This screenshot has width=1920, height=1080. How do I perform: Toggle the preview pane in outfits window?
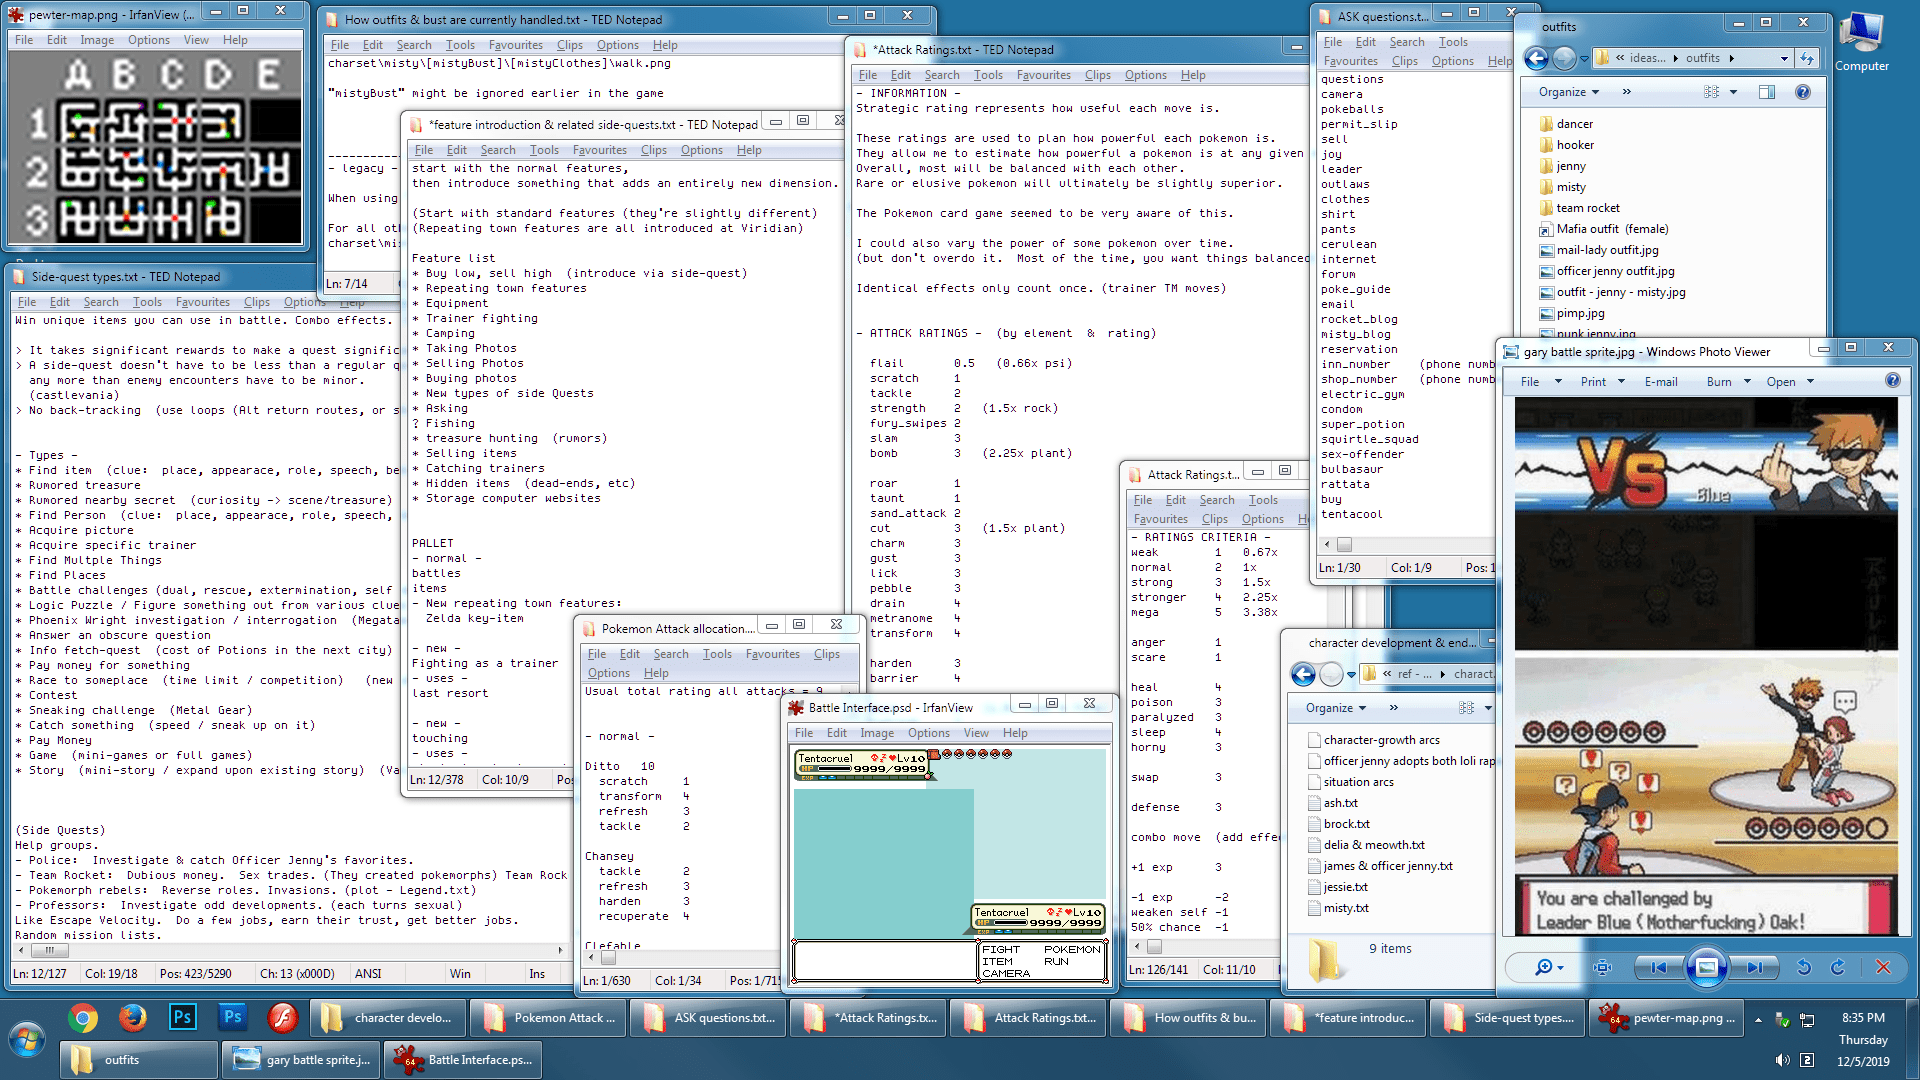[x=1767, y=92]
